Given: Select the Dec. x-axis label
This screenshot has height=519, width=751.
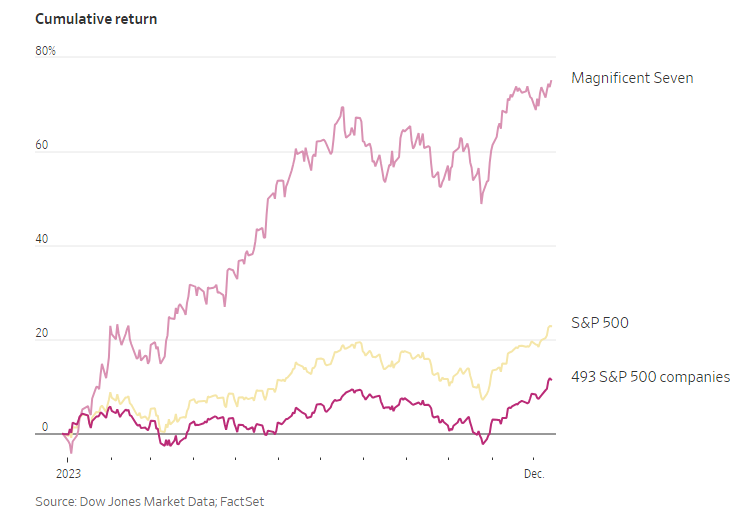Looking at the screenshot, I should (x=534, y=474).
